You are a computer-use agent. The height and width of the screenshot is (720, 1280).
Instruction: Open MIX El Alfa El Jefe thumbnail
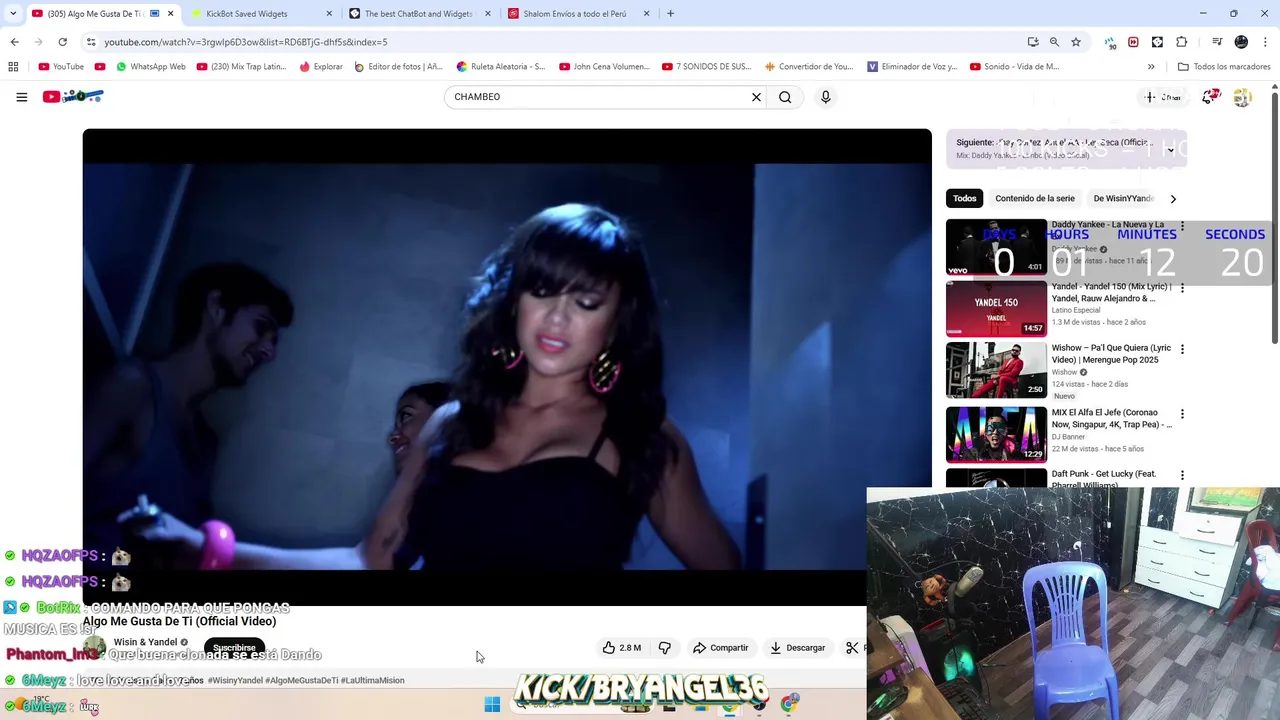tap(996, 433)
